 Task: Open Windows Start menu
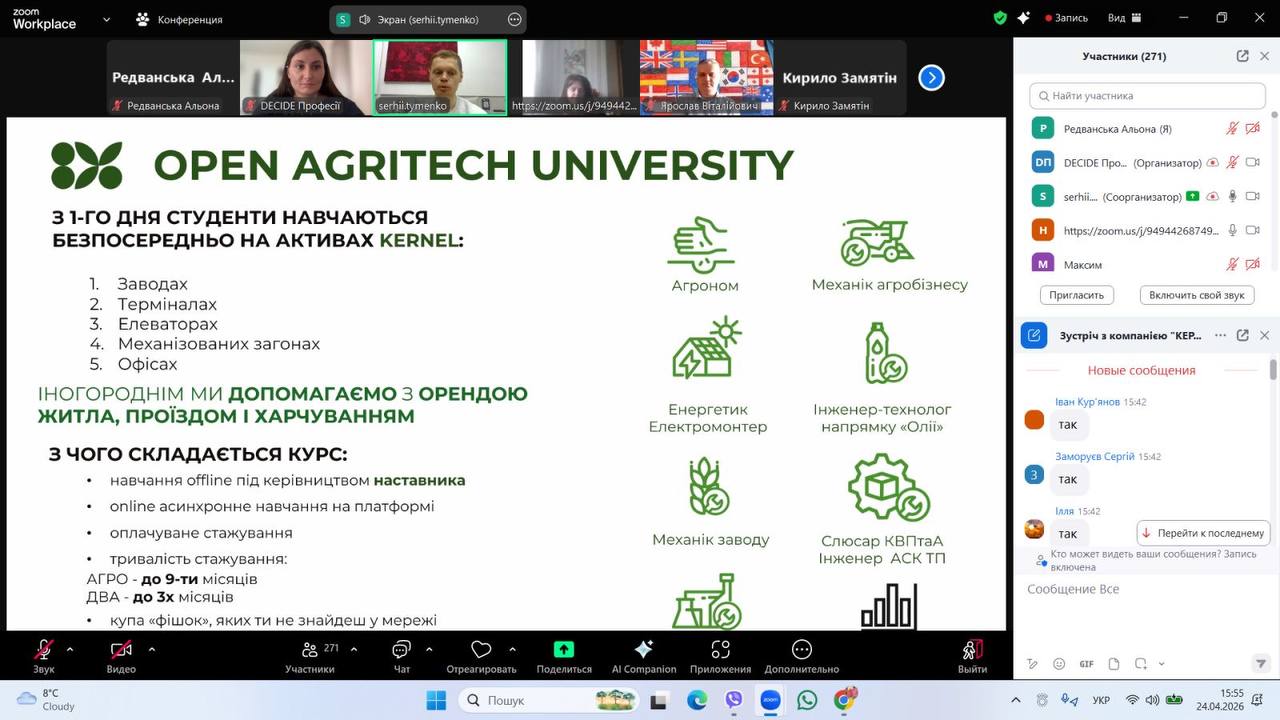435,700
